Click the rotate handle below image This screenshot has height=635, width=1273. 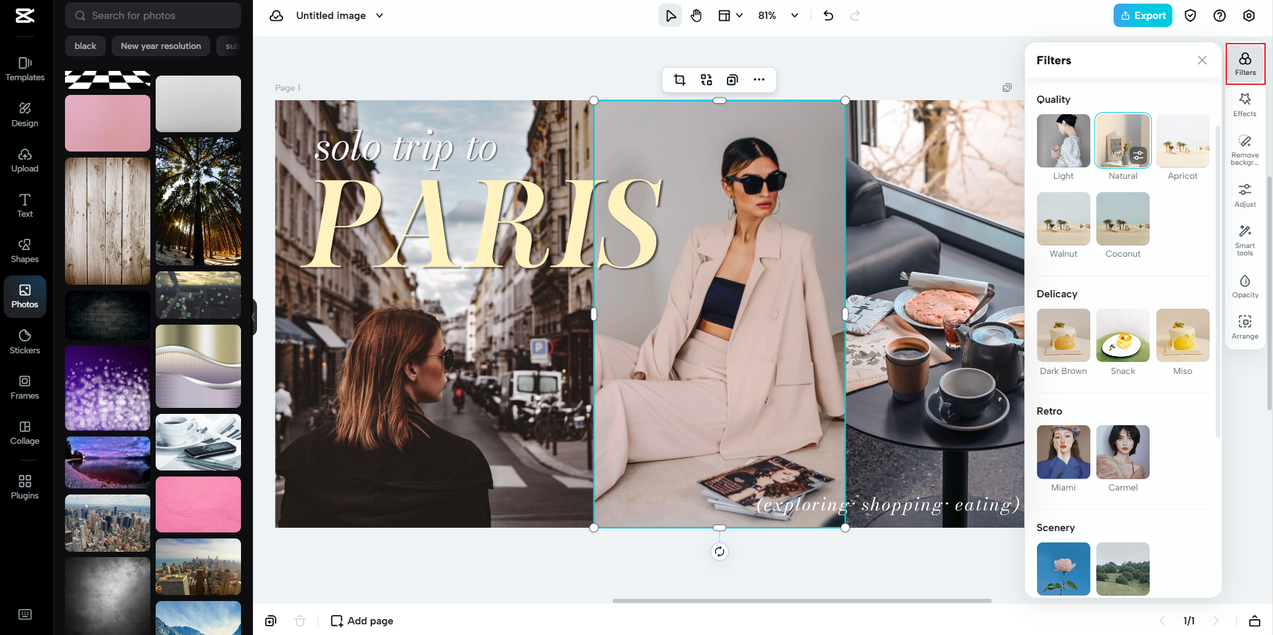click(719, 552)
